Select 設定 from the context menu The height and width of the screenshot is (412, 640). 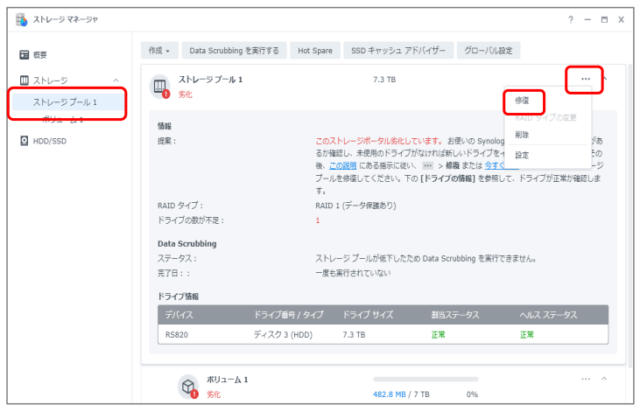point(522,155)
